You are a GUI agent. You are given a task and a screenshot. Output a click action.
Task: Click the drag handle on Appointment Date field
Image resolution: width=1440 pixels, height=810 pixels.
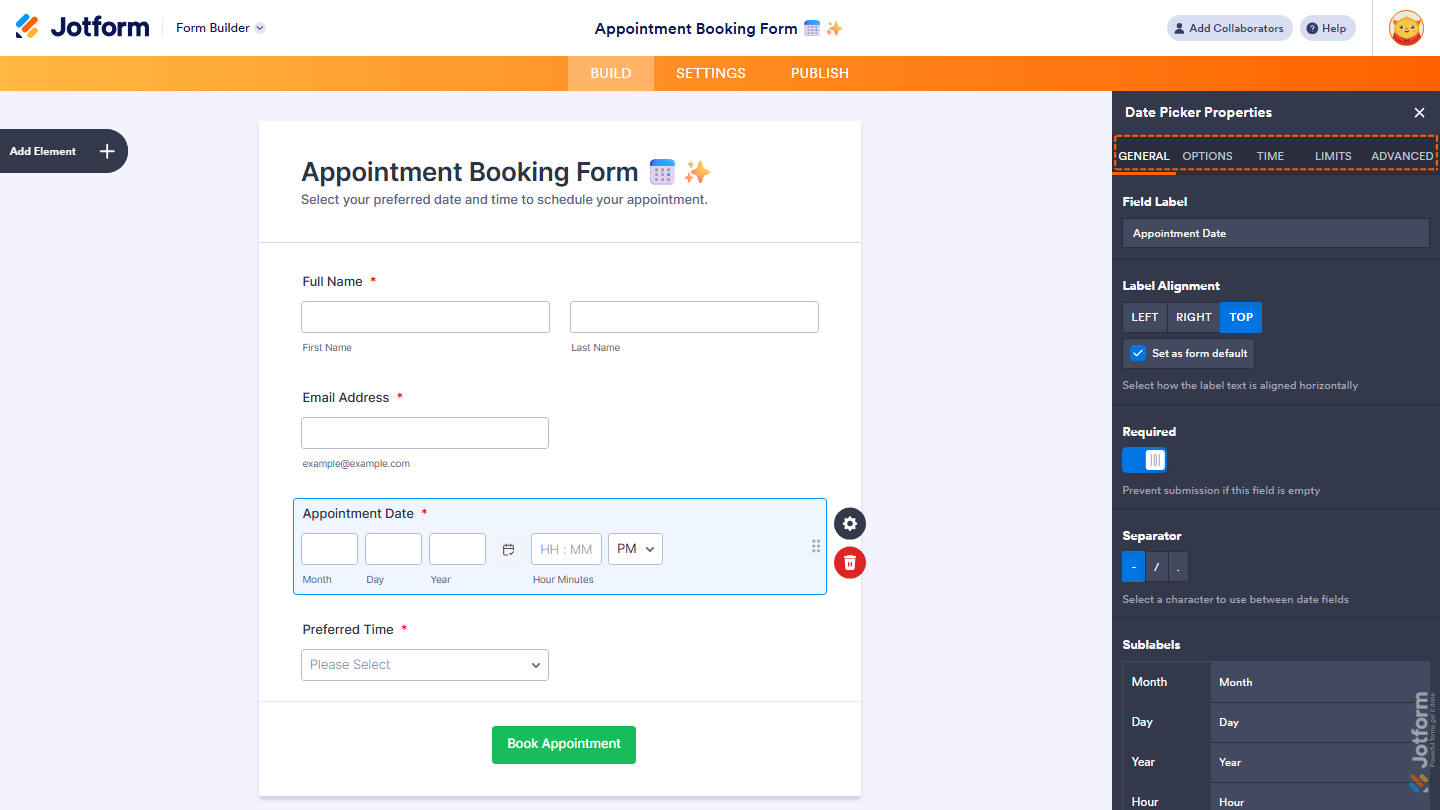[x=816, y=546]
